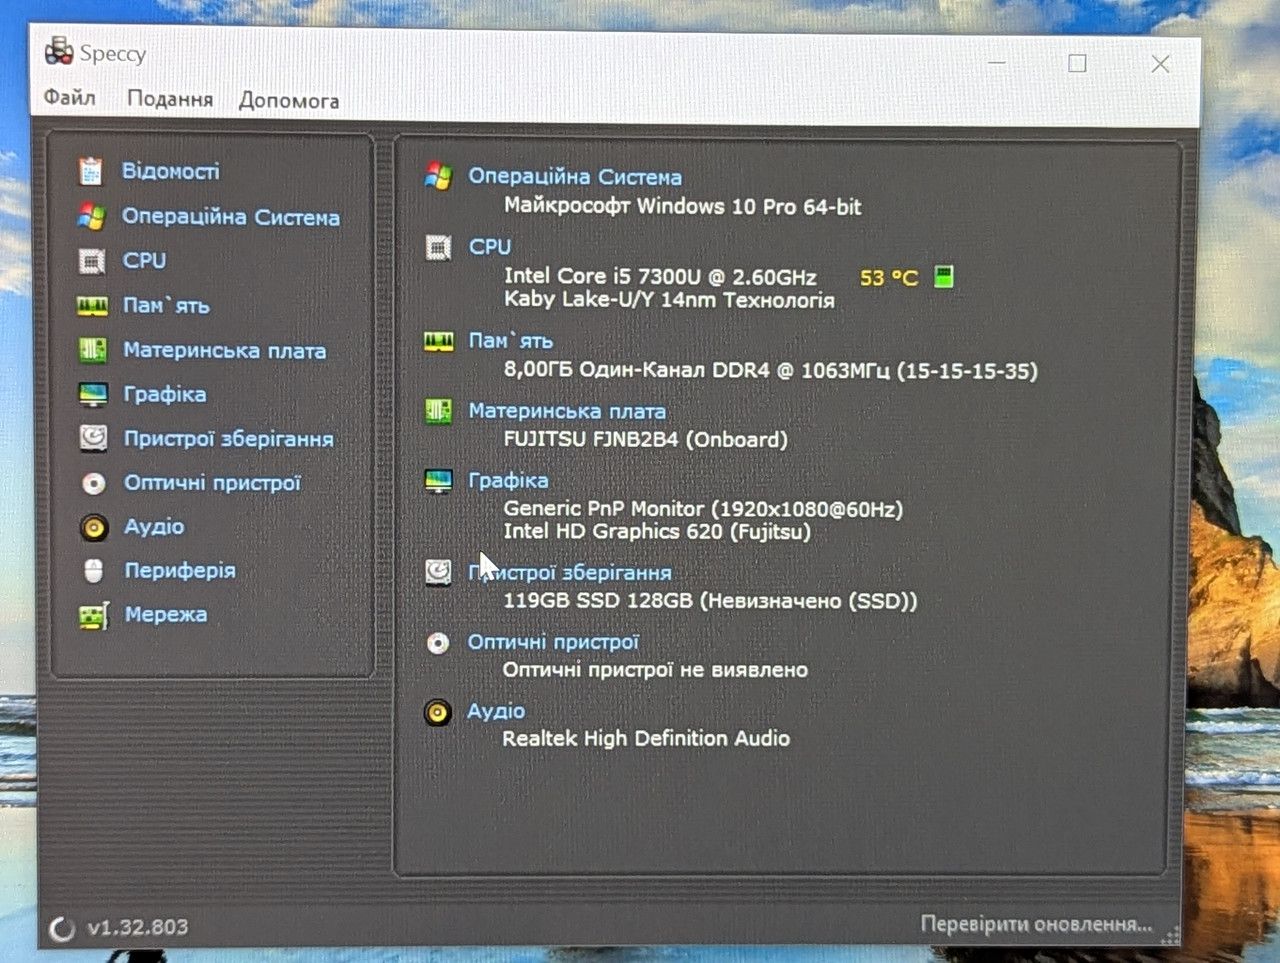Click the Windows flag icon in sidebar
Viewport: 1280px width, 963px height.
pos(92,217)
